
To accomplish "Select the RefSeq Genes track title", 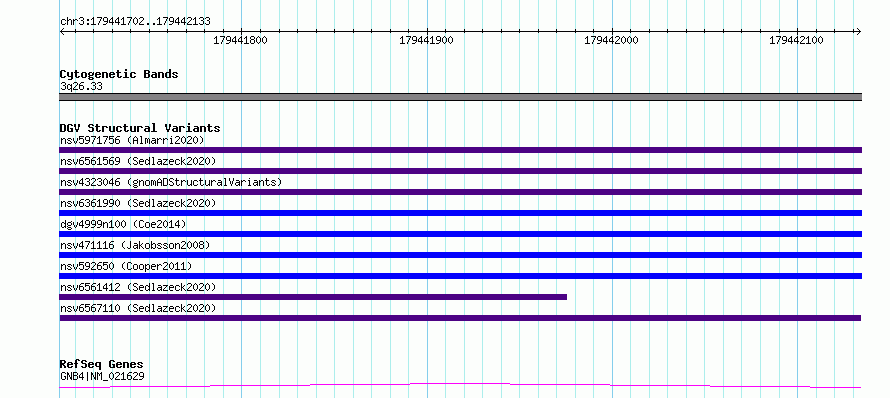I will [102, 365].
